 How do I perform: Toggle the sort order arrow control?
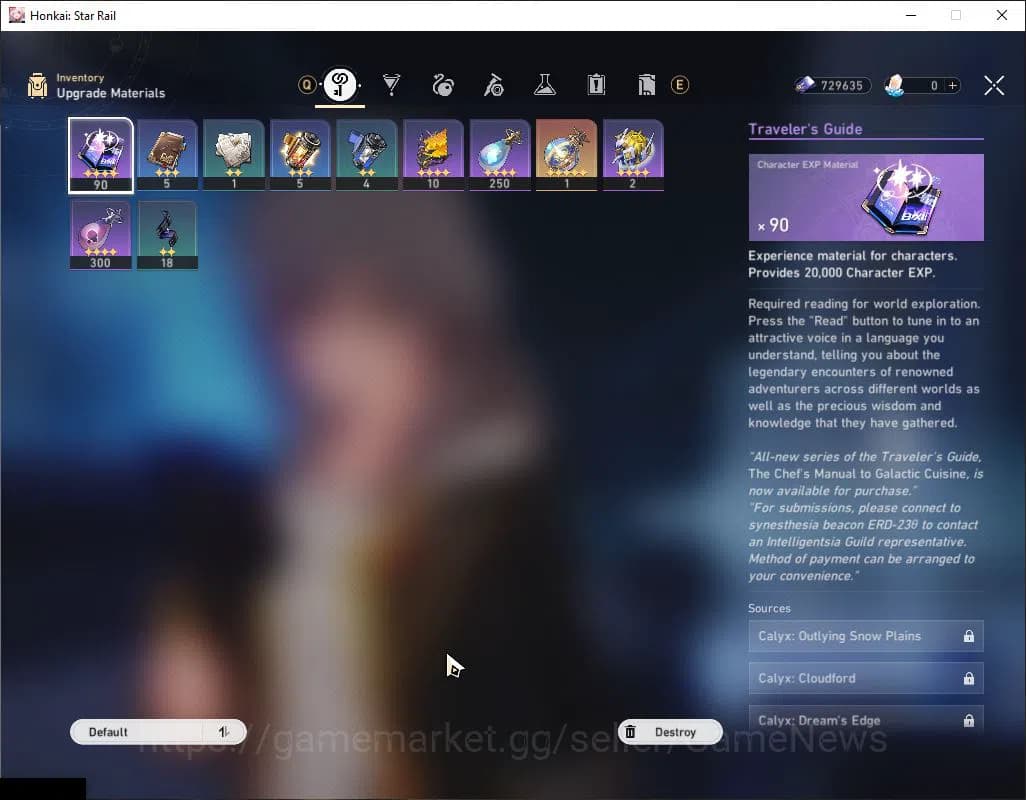pos(224,731)
